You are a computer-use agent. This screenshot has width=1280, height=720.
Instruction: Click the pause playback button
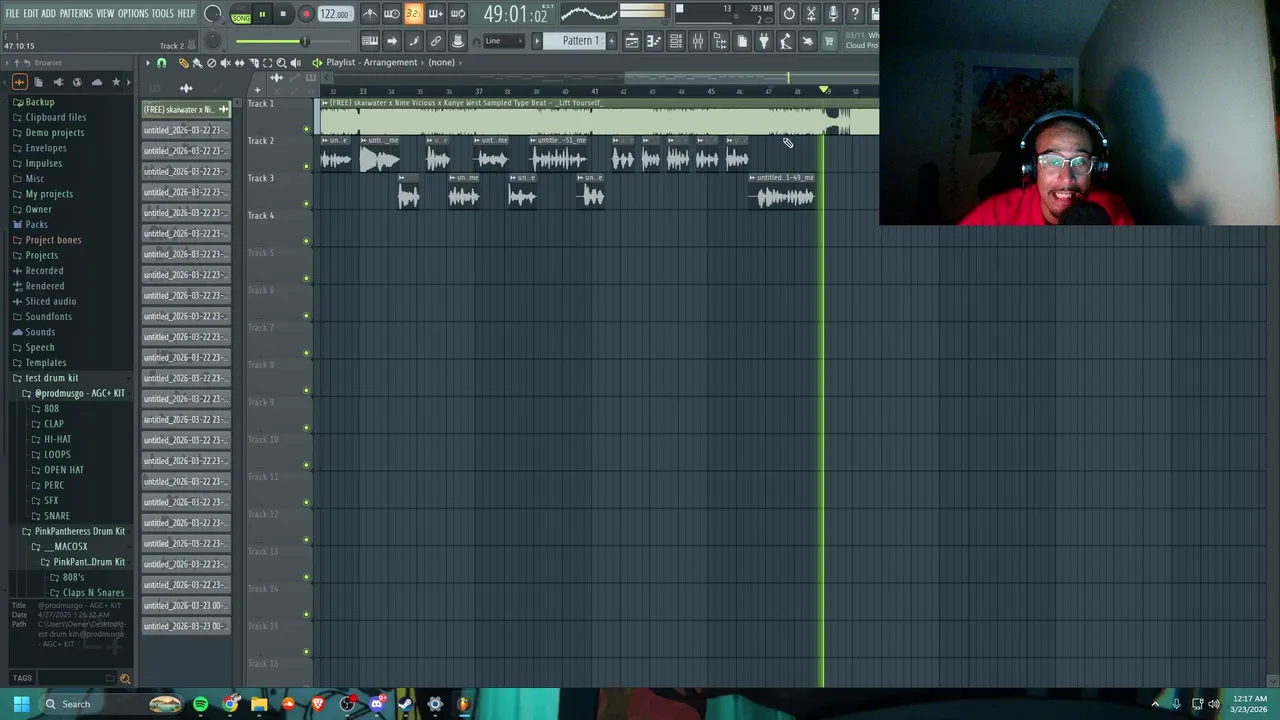pyautogui.click(x=262, y=15)
